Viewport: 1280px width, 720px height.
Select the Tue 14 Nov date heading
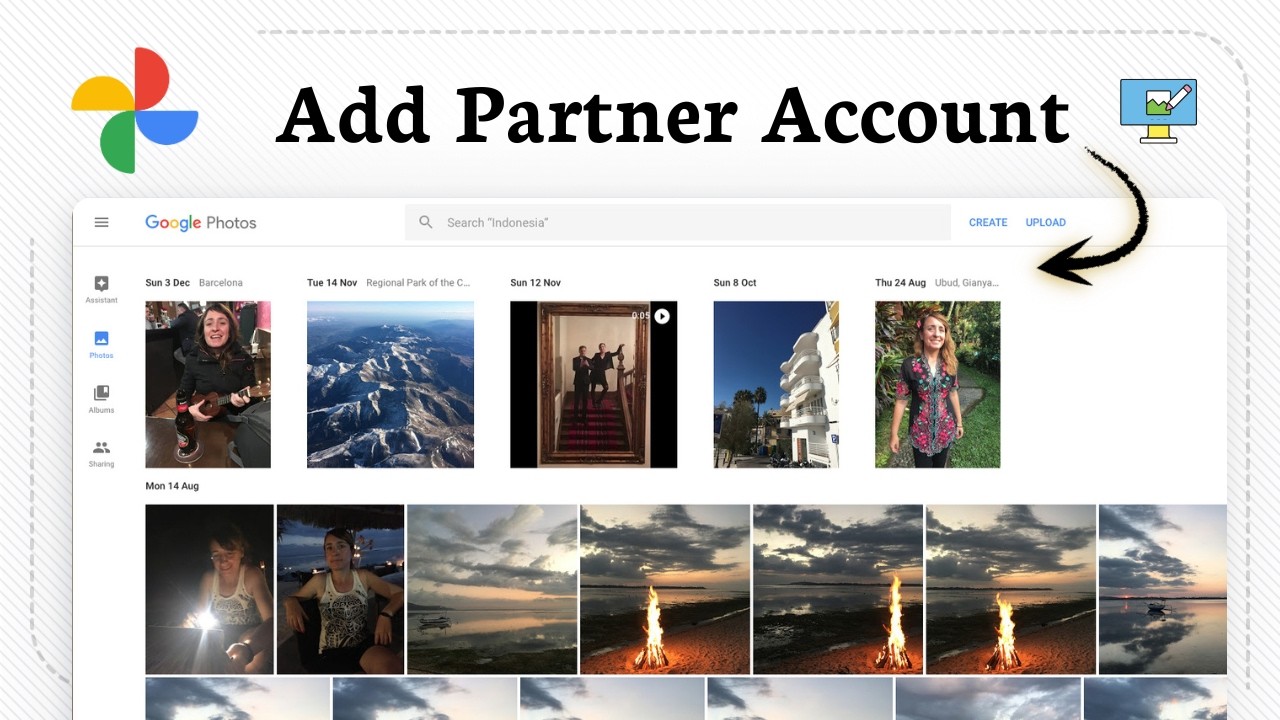coord(332,283)
